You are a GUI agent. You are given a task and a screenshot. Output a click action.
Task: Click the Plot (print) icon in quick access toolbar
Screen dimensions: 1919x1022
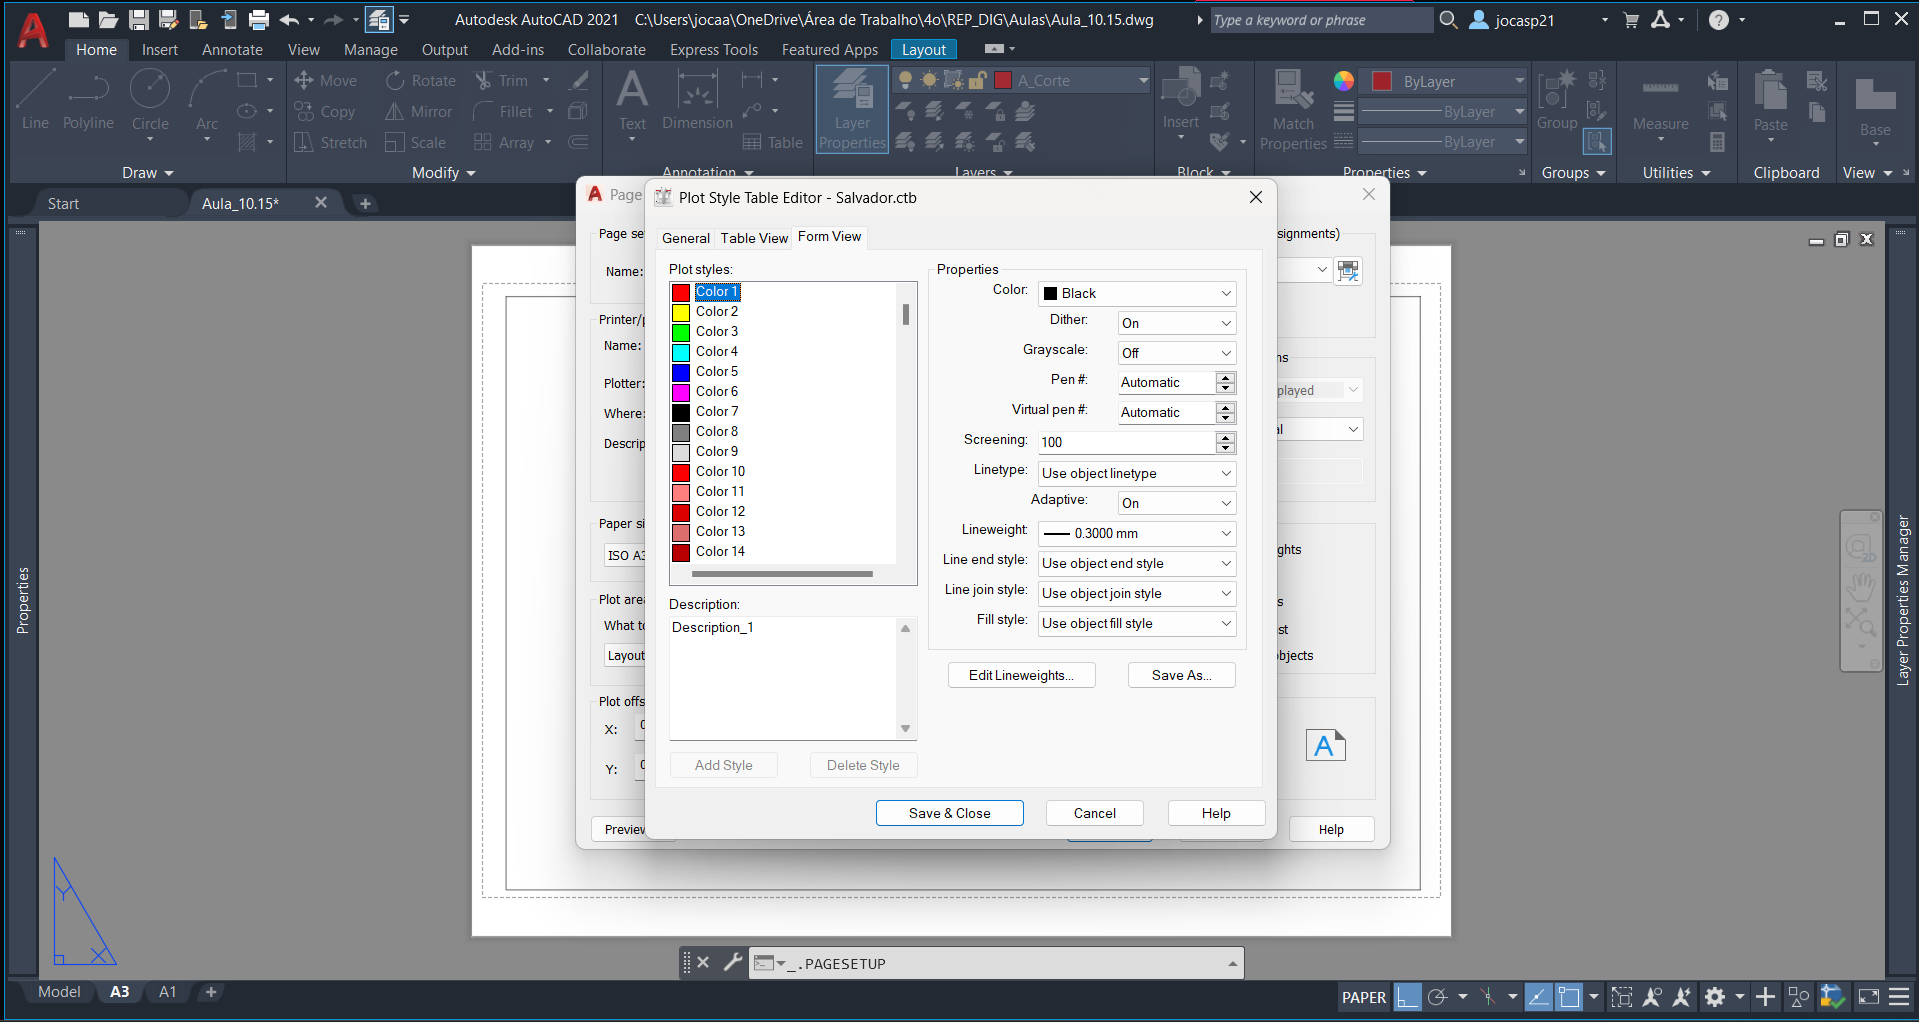pos(259,20)
